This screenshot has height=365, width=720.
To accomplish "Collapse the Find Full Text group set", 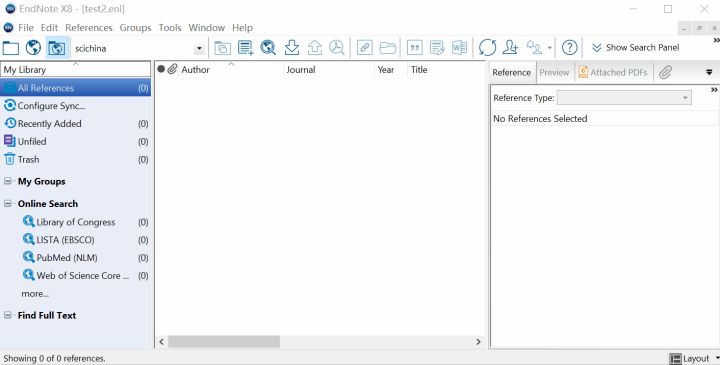I will (x=8, y=315).
